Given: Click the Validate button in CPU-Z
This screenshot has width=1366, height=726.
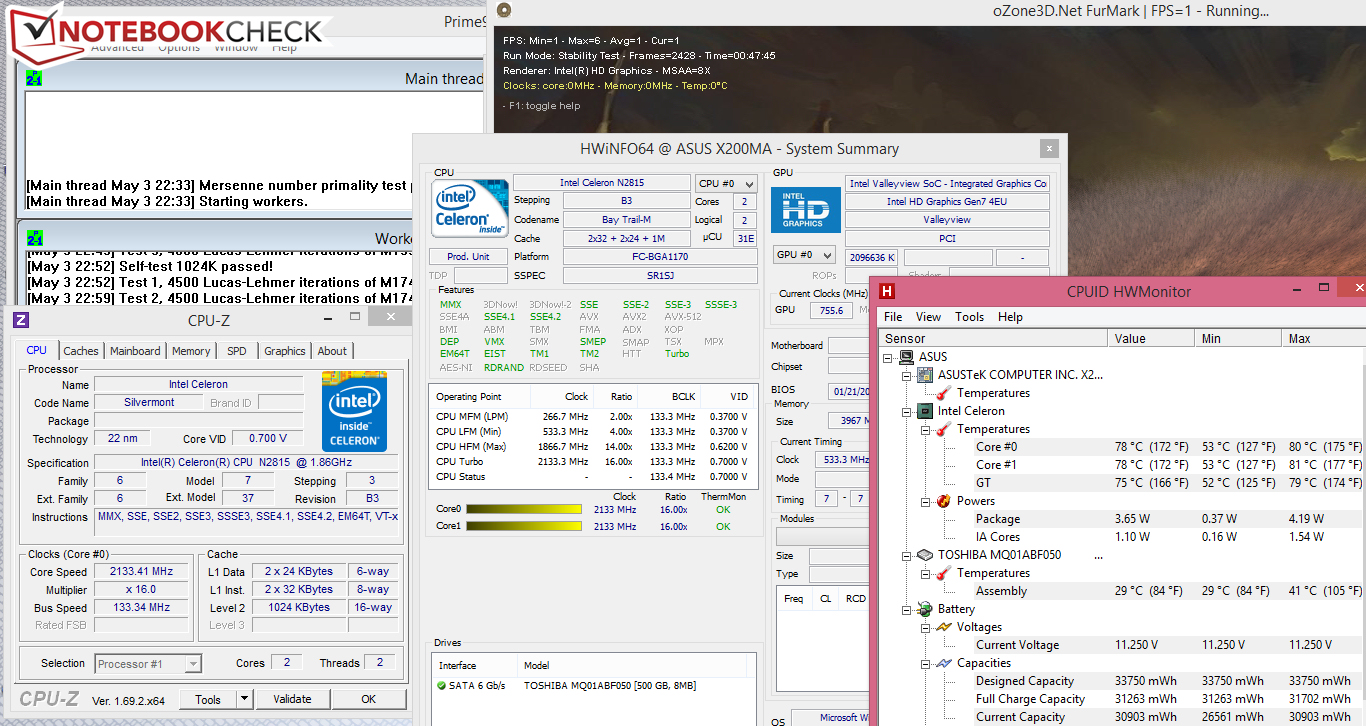Looking at the screenshot, I should (x=292, y=699).
